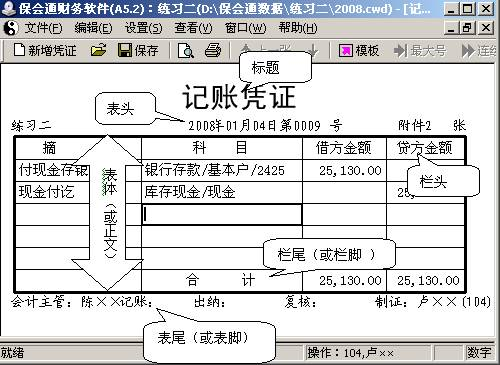Restore the inner document window

[x=467, y=28]
